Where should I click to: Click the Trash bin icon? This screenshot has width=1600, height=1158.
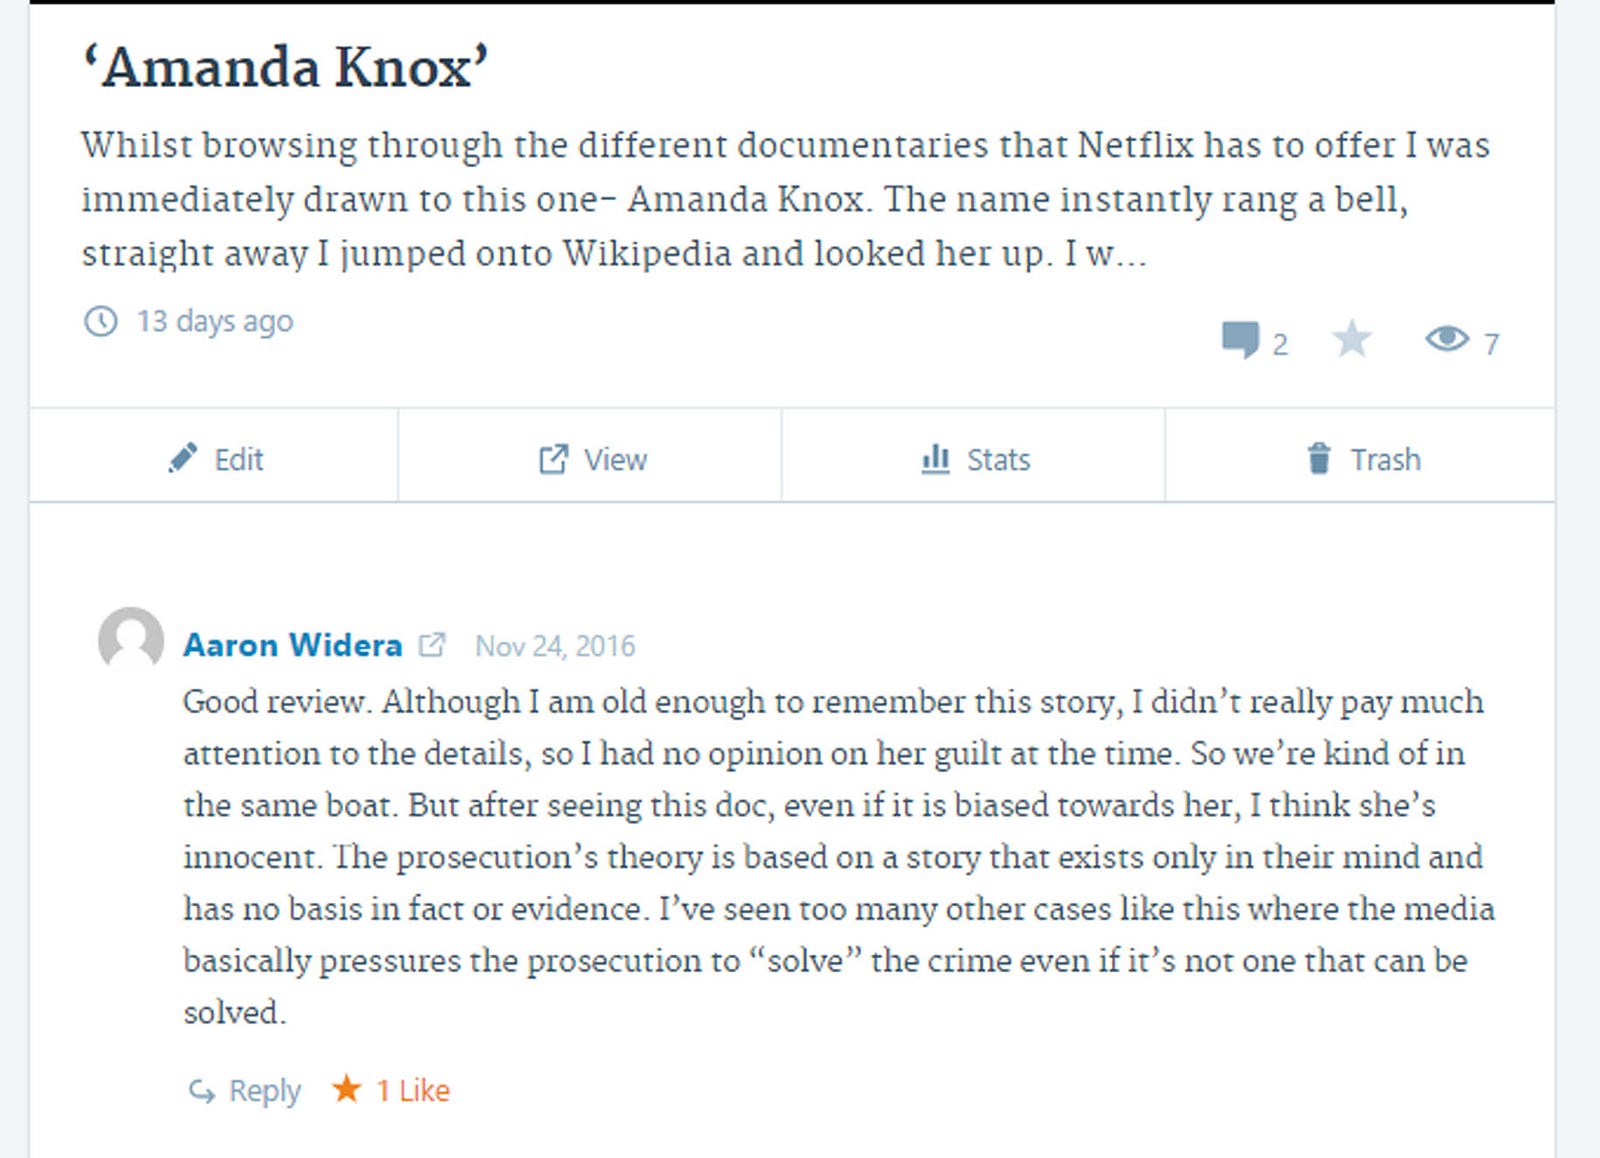coord(1319,458)
